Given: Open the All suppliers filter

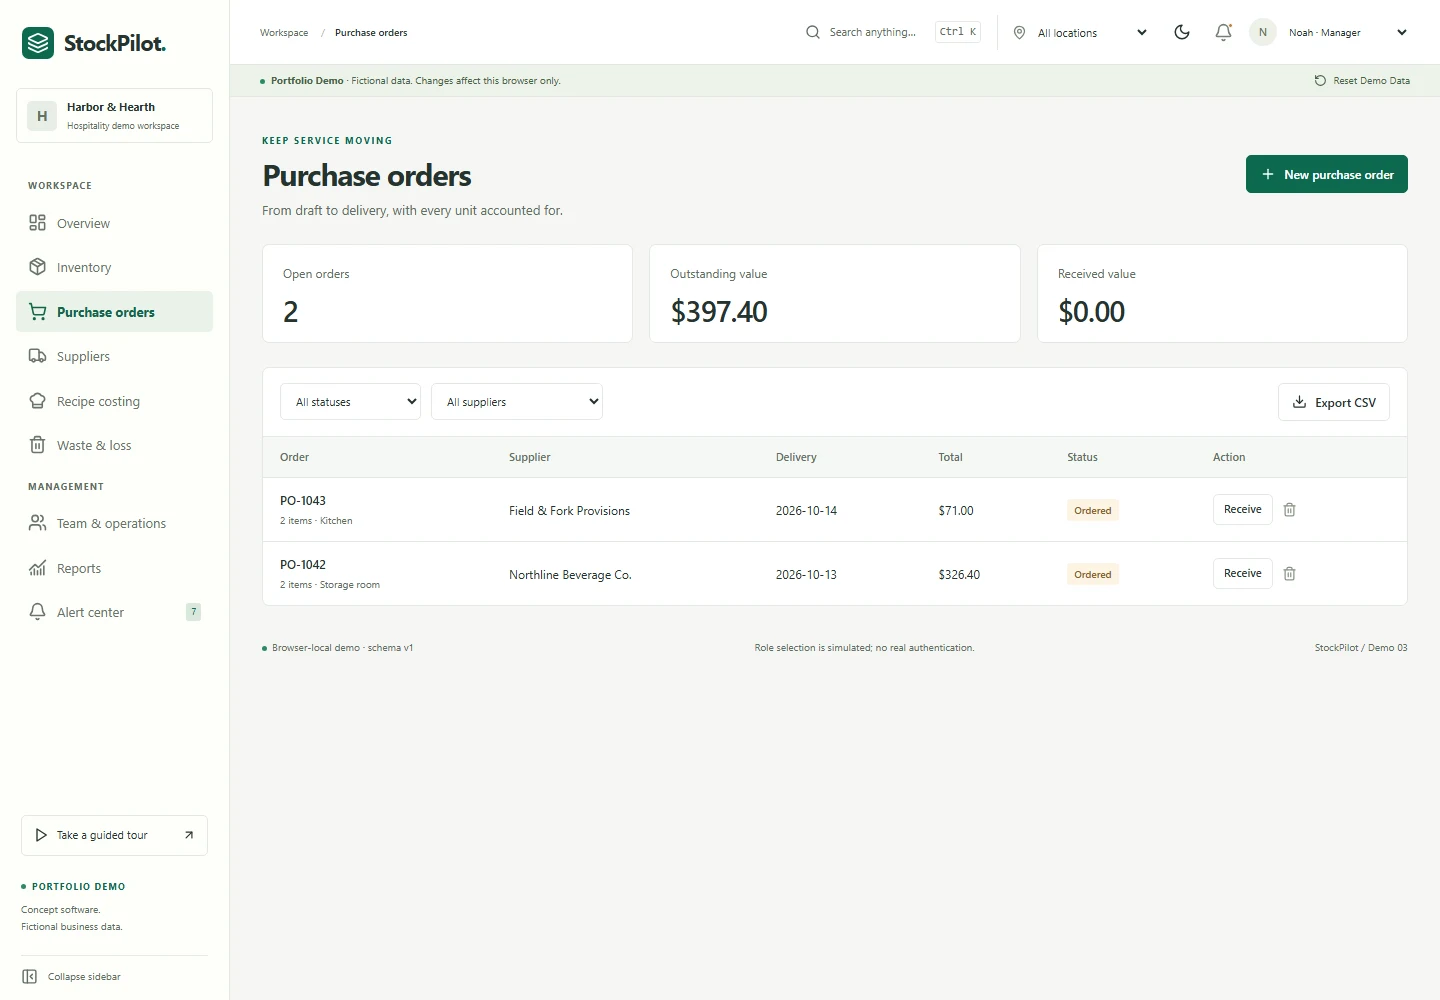Looking at the screenshot, I should [517, 402].
